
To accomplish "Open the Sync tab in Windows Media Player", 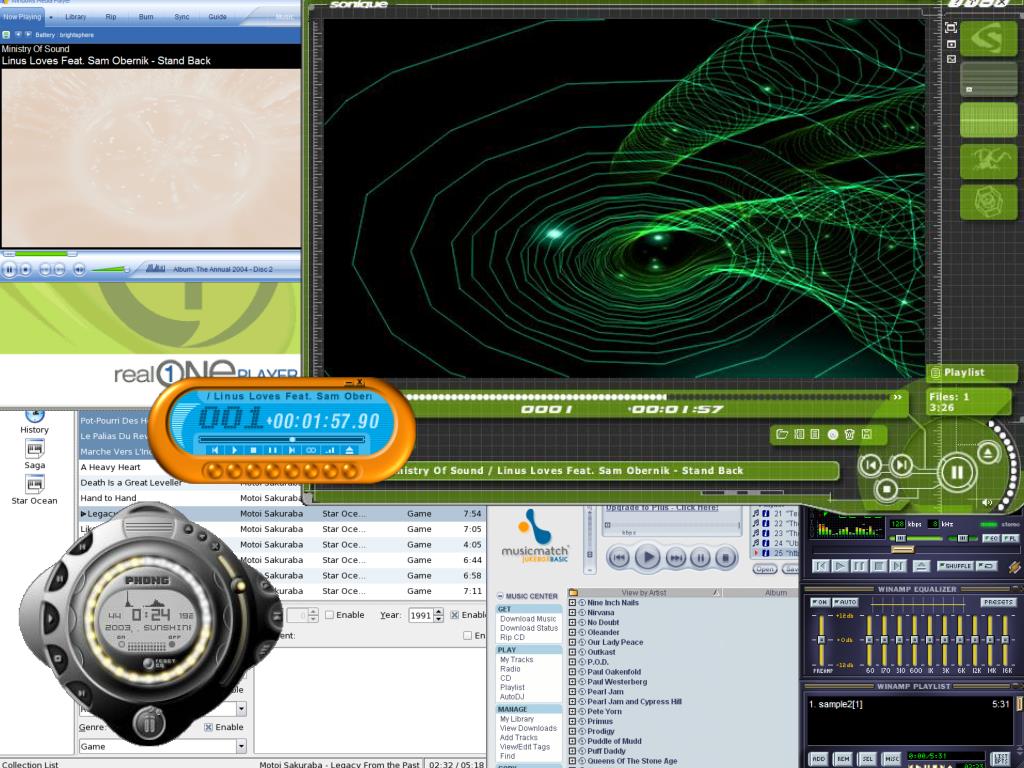I will point(182,17).
